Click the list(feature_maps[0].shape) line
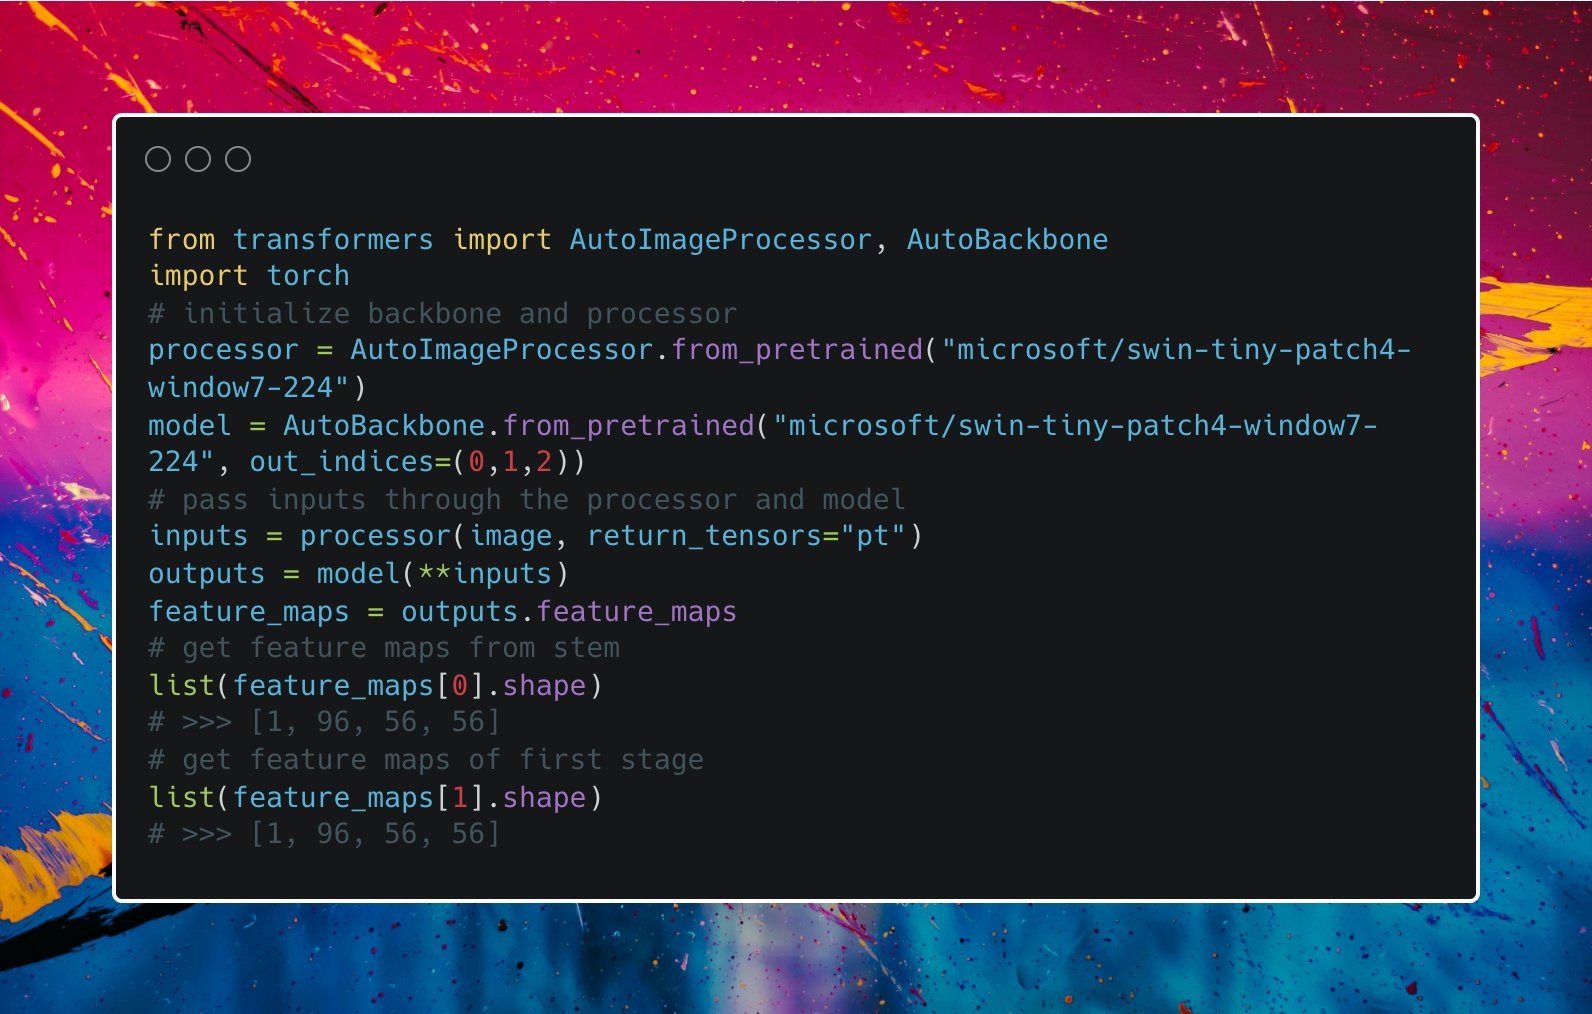Screen dimensions: 1592x1014 click(375, 686)
